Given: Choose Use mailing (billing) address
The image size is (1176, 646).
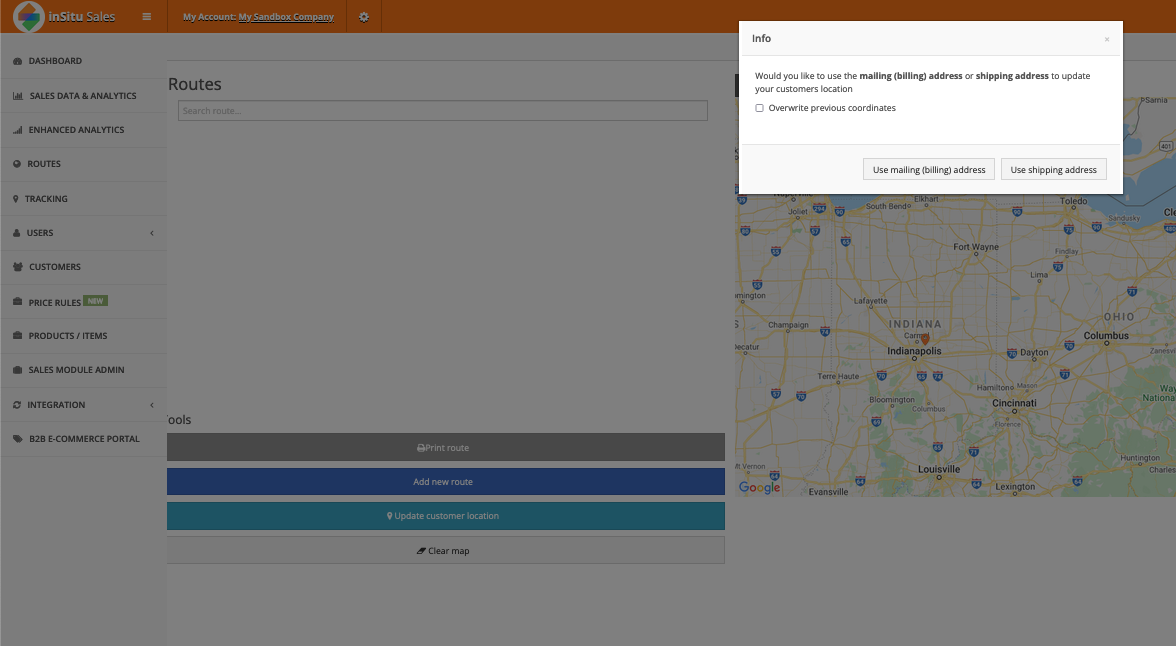Looking at the screenshot, I should [928, 170].
